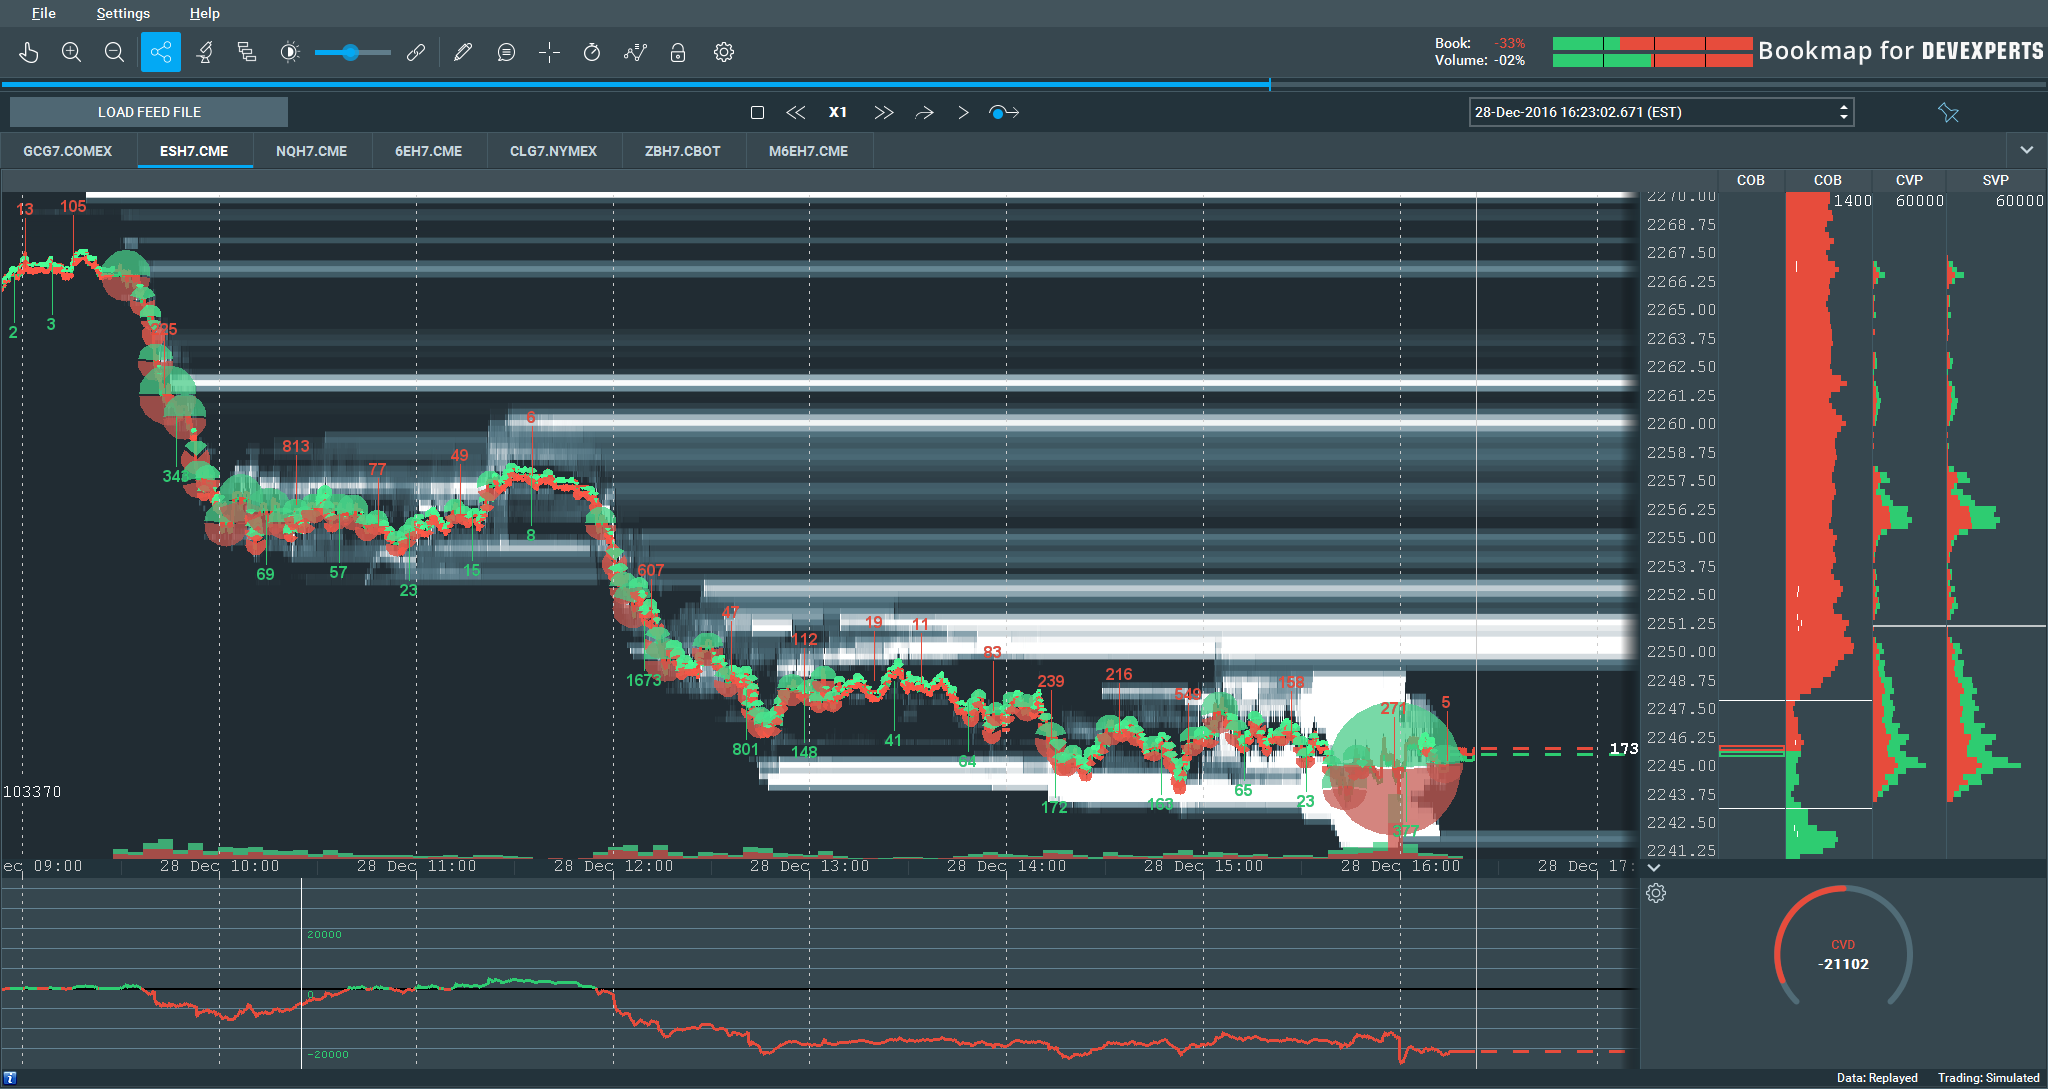
Task: Toggle the highlighted share-nodes toolbar button
Action: pos(161,52)
